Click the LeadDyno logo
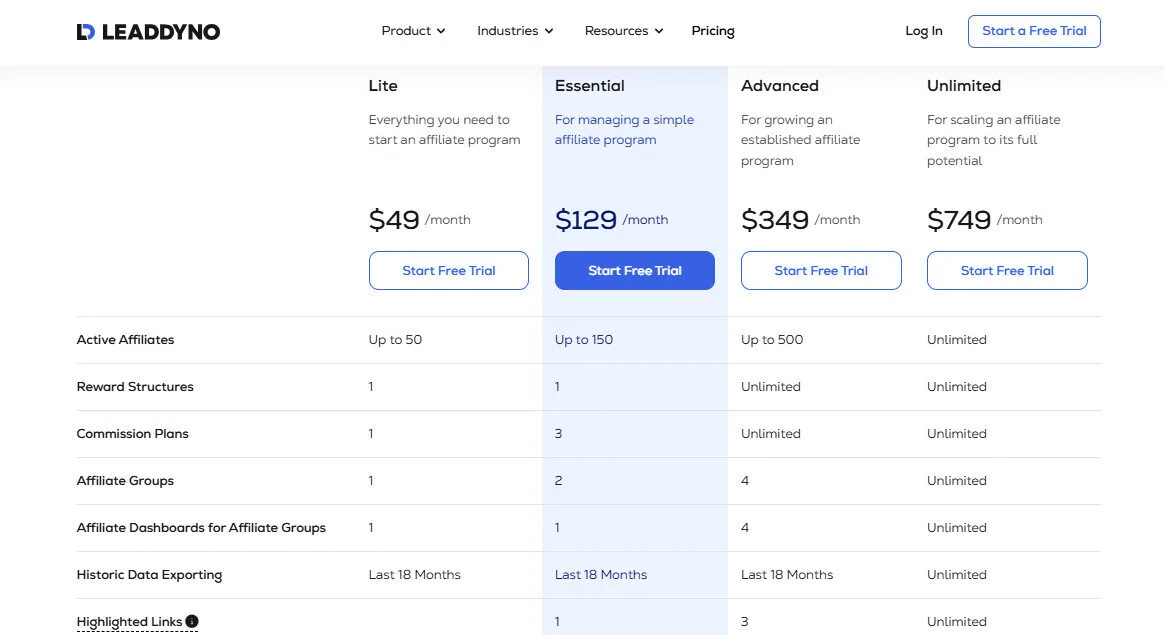The image size is (1164, 635). (147, 31)
